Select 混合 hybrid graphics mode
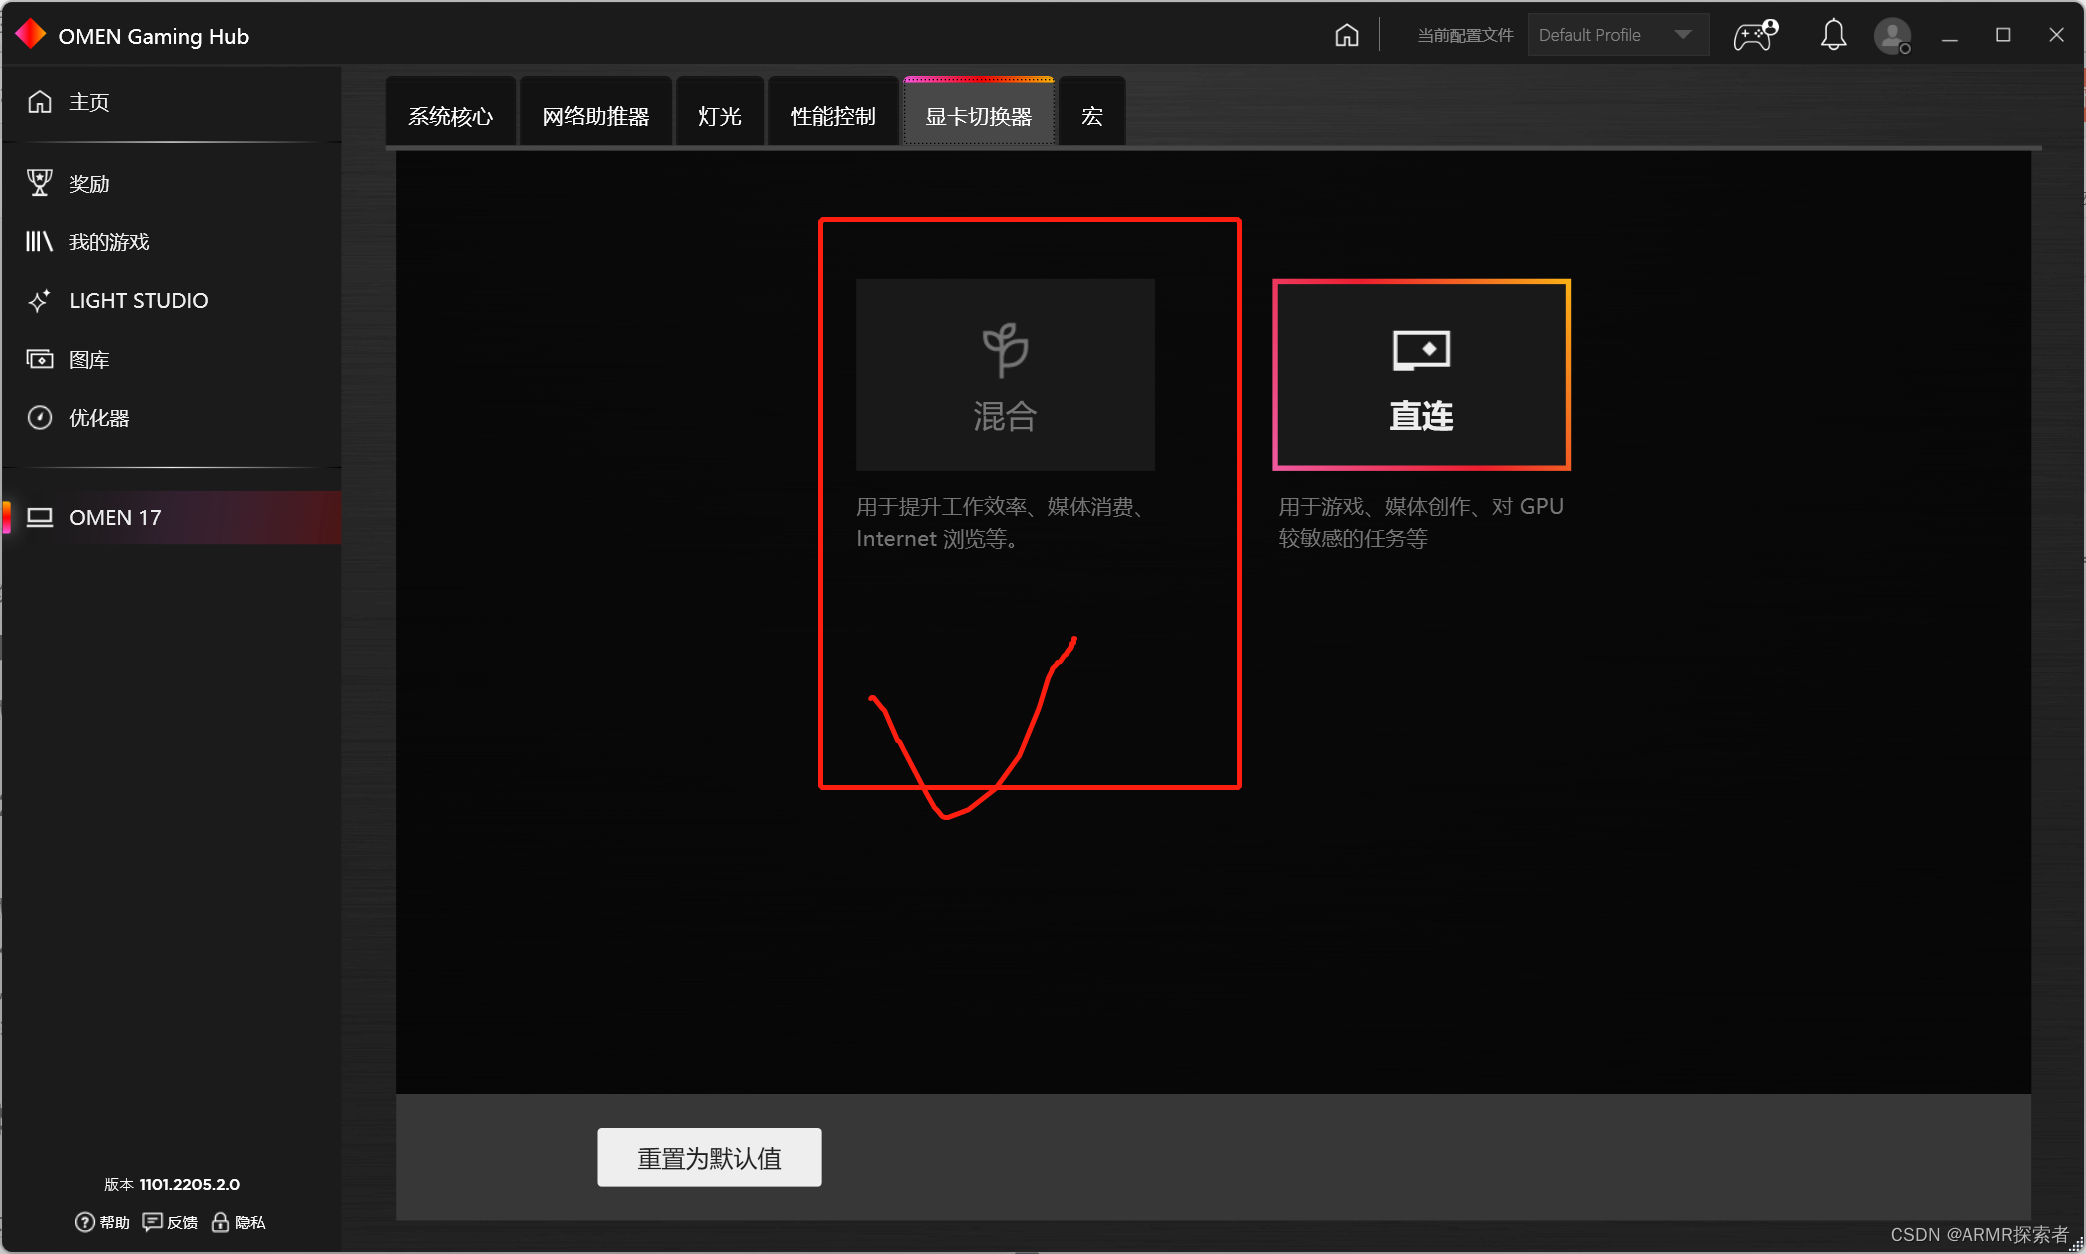 point(1005,375)
